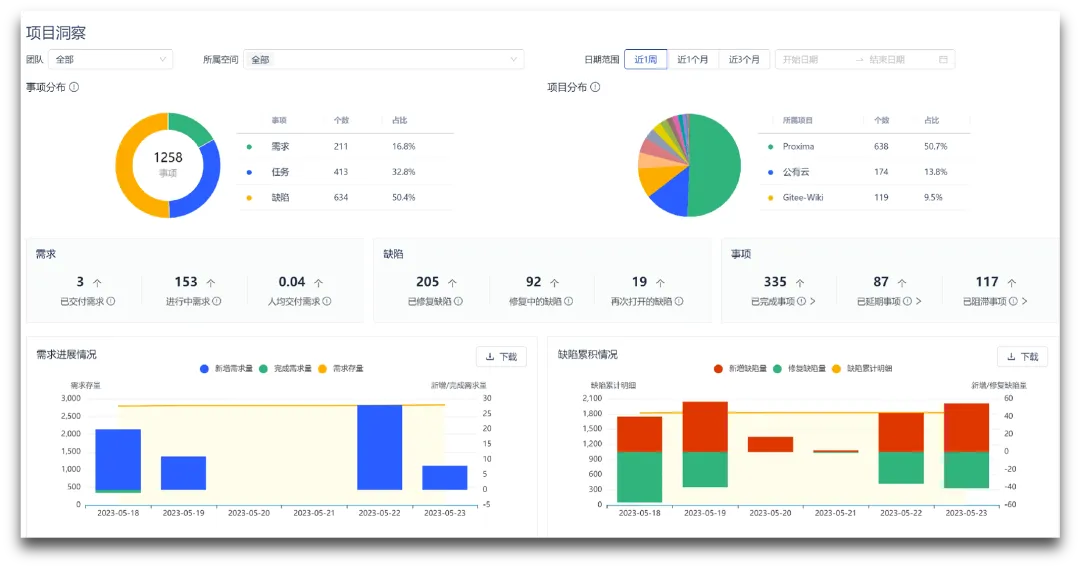Click info icon beside 项目分布 title
The height and width of the screenshot is (568, 1080).
(595, 87)
